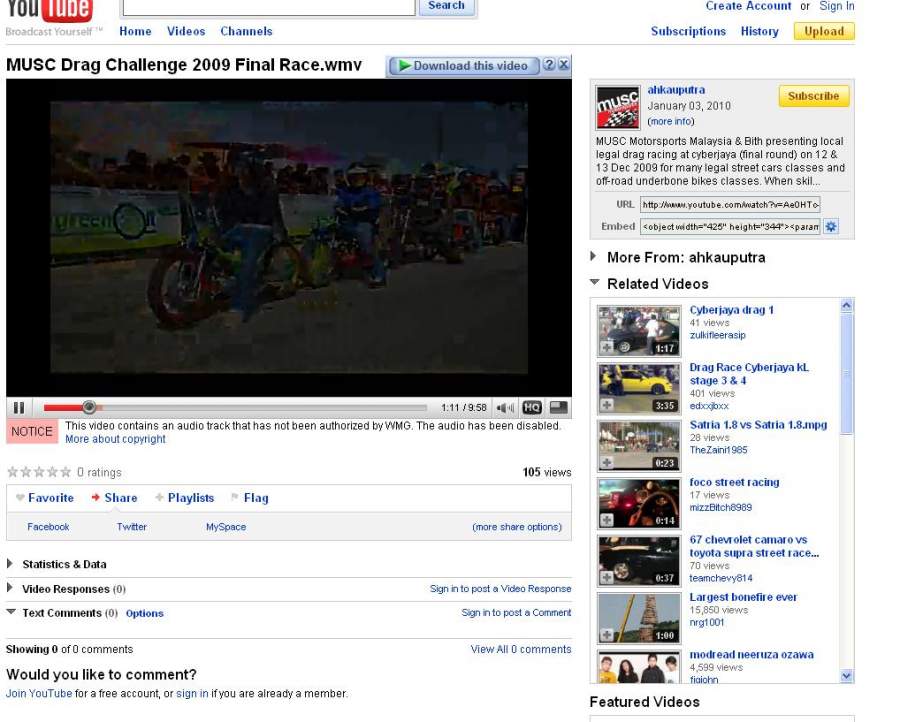
Task: Add Cyberjaya drag 1 to queue
Action: [x=607, y=347]
